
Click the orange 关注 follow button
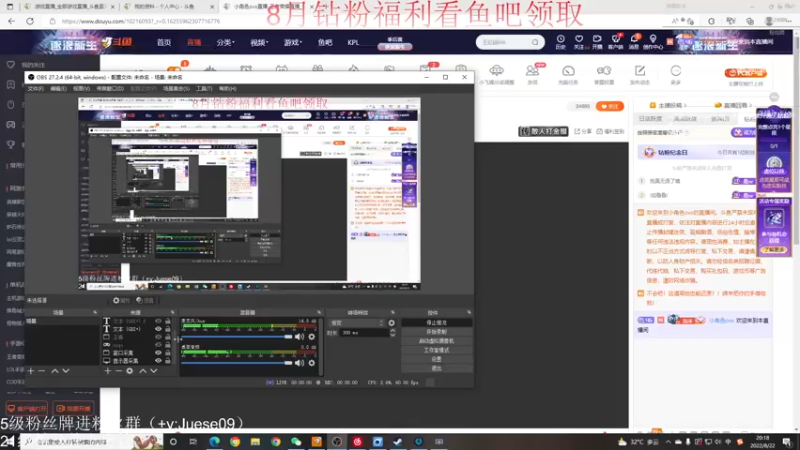point(610,106)
